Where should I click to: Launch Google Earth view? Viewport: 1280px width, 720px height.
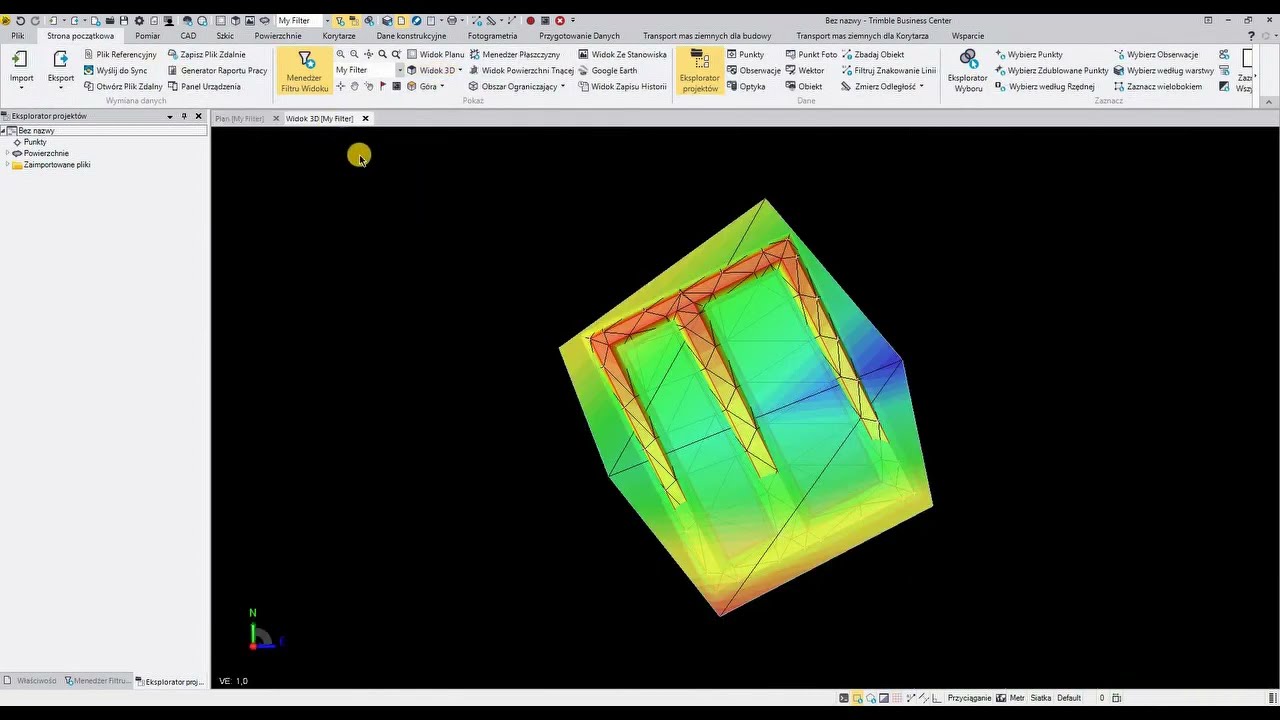tap(607, 71)
